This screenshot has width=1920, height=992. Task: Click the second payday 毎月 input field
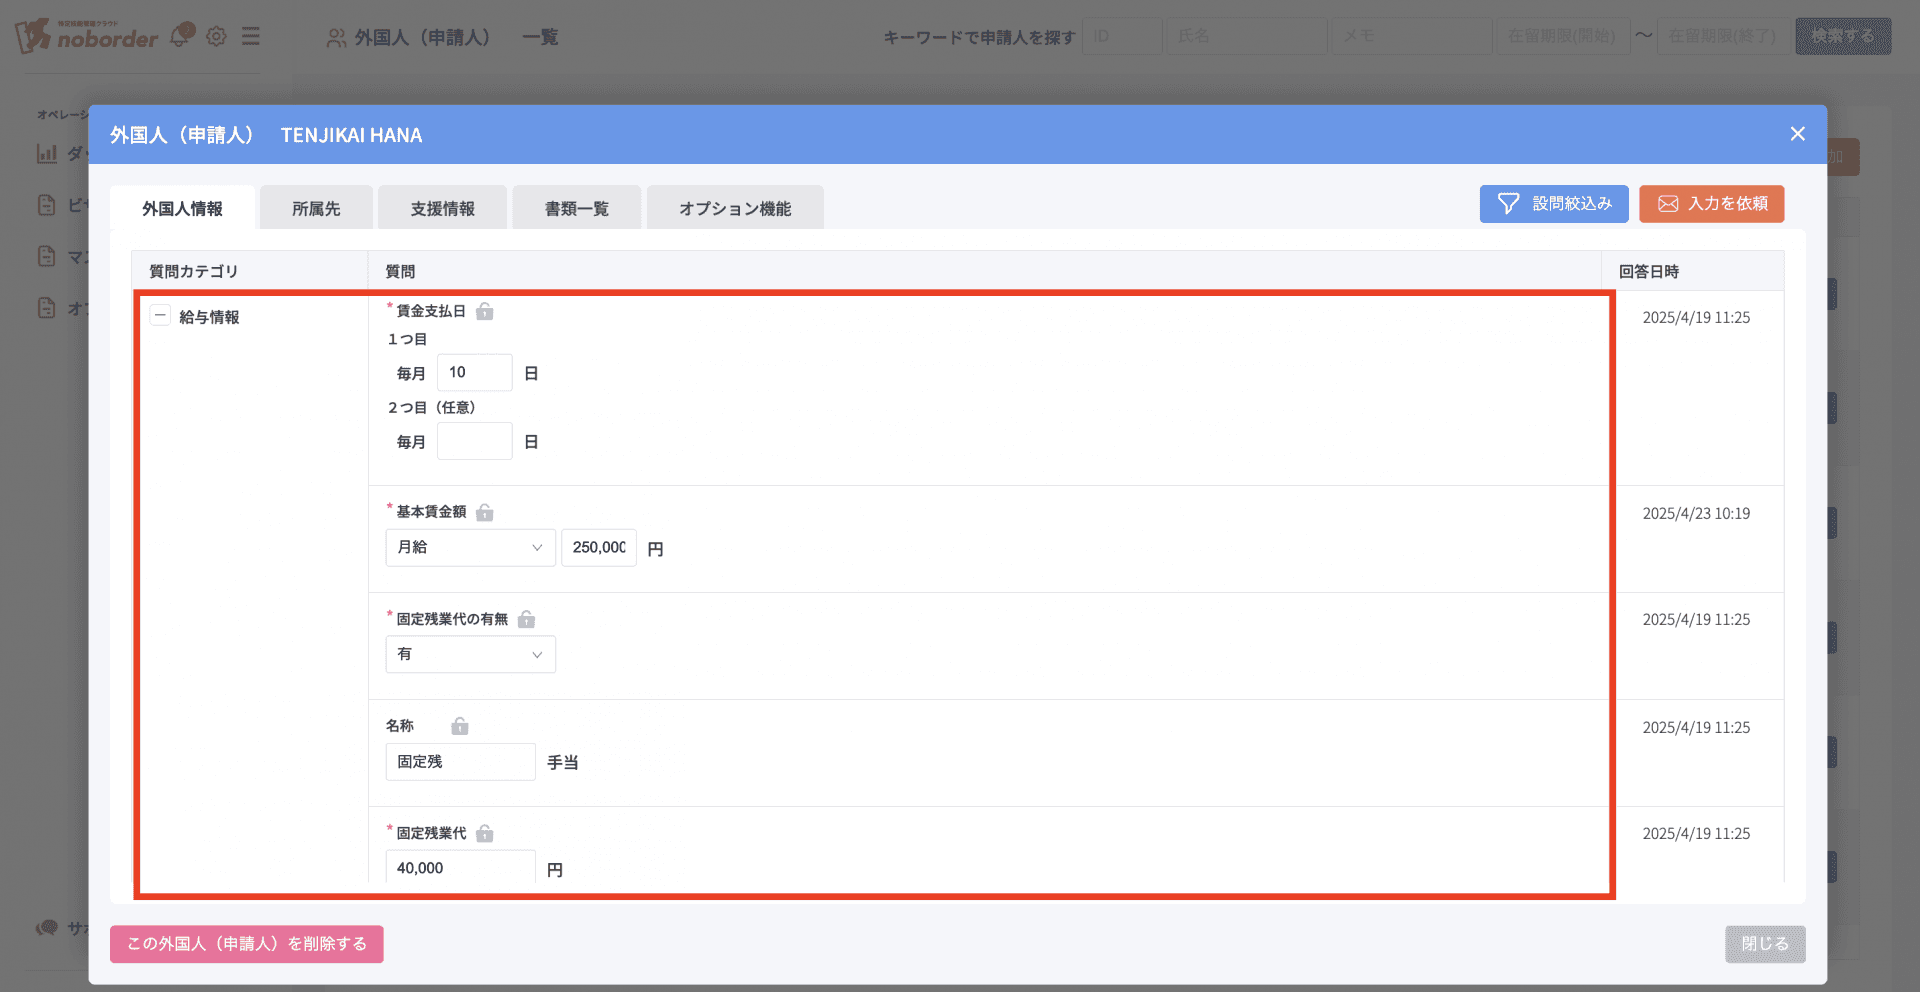pos(474,441)
